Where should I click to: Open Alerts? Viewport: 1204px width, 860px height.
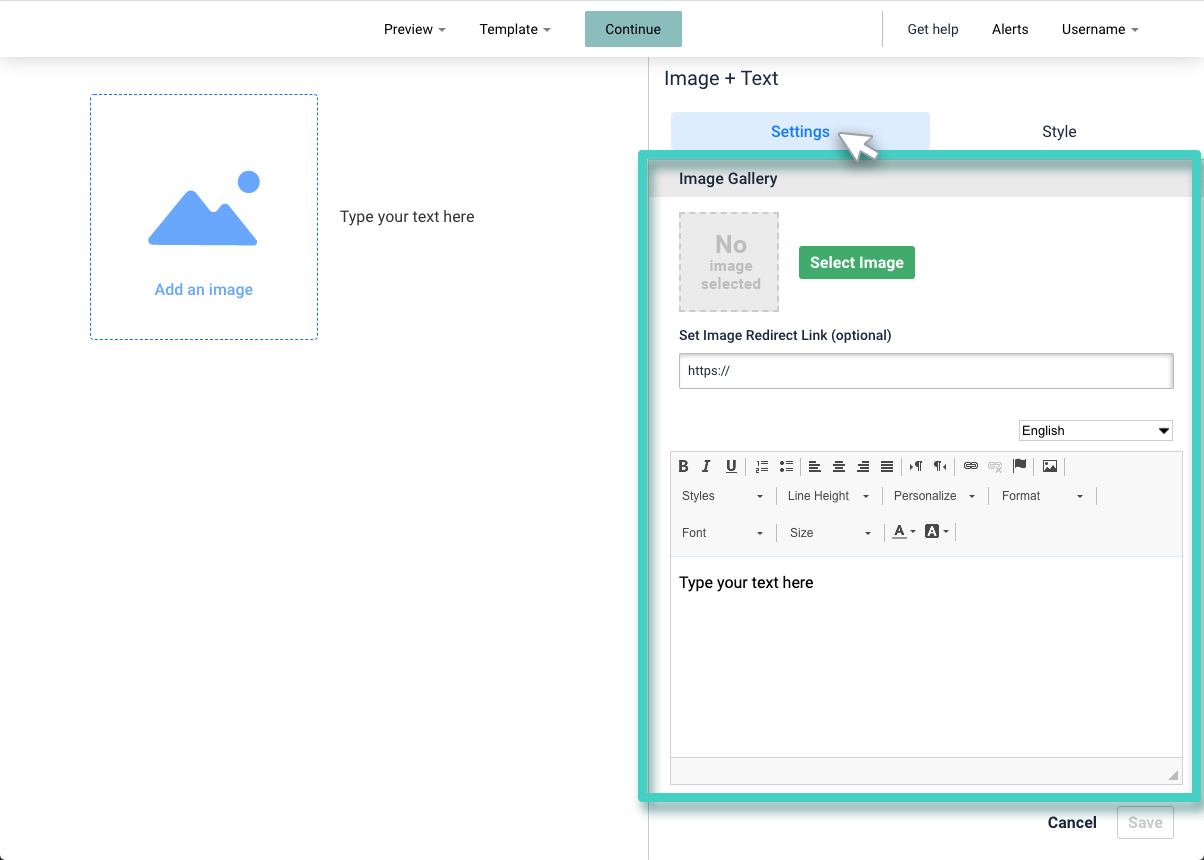click(1010, 29)
